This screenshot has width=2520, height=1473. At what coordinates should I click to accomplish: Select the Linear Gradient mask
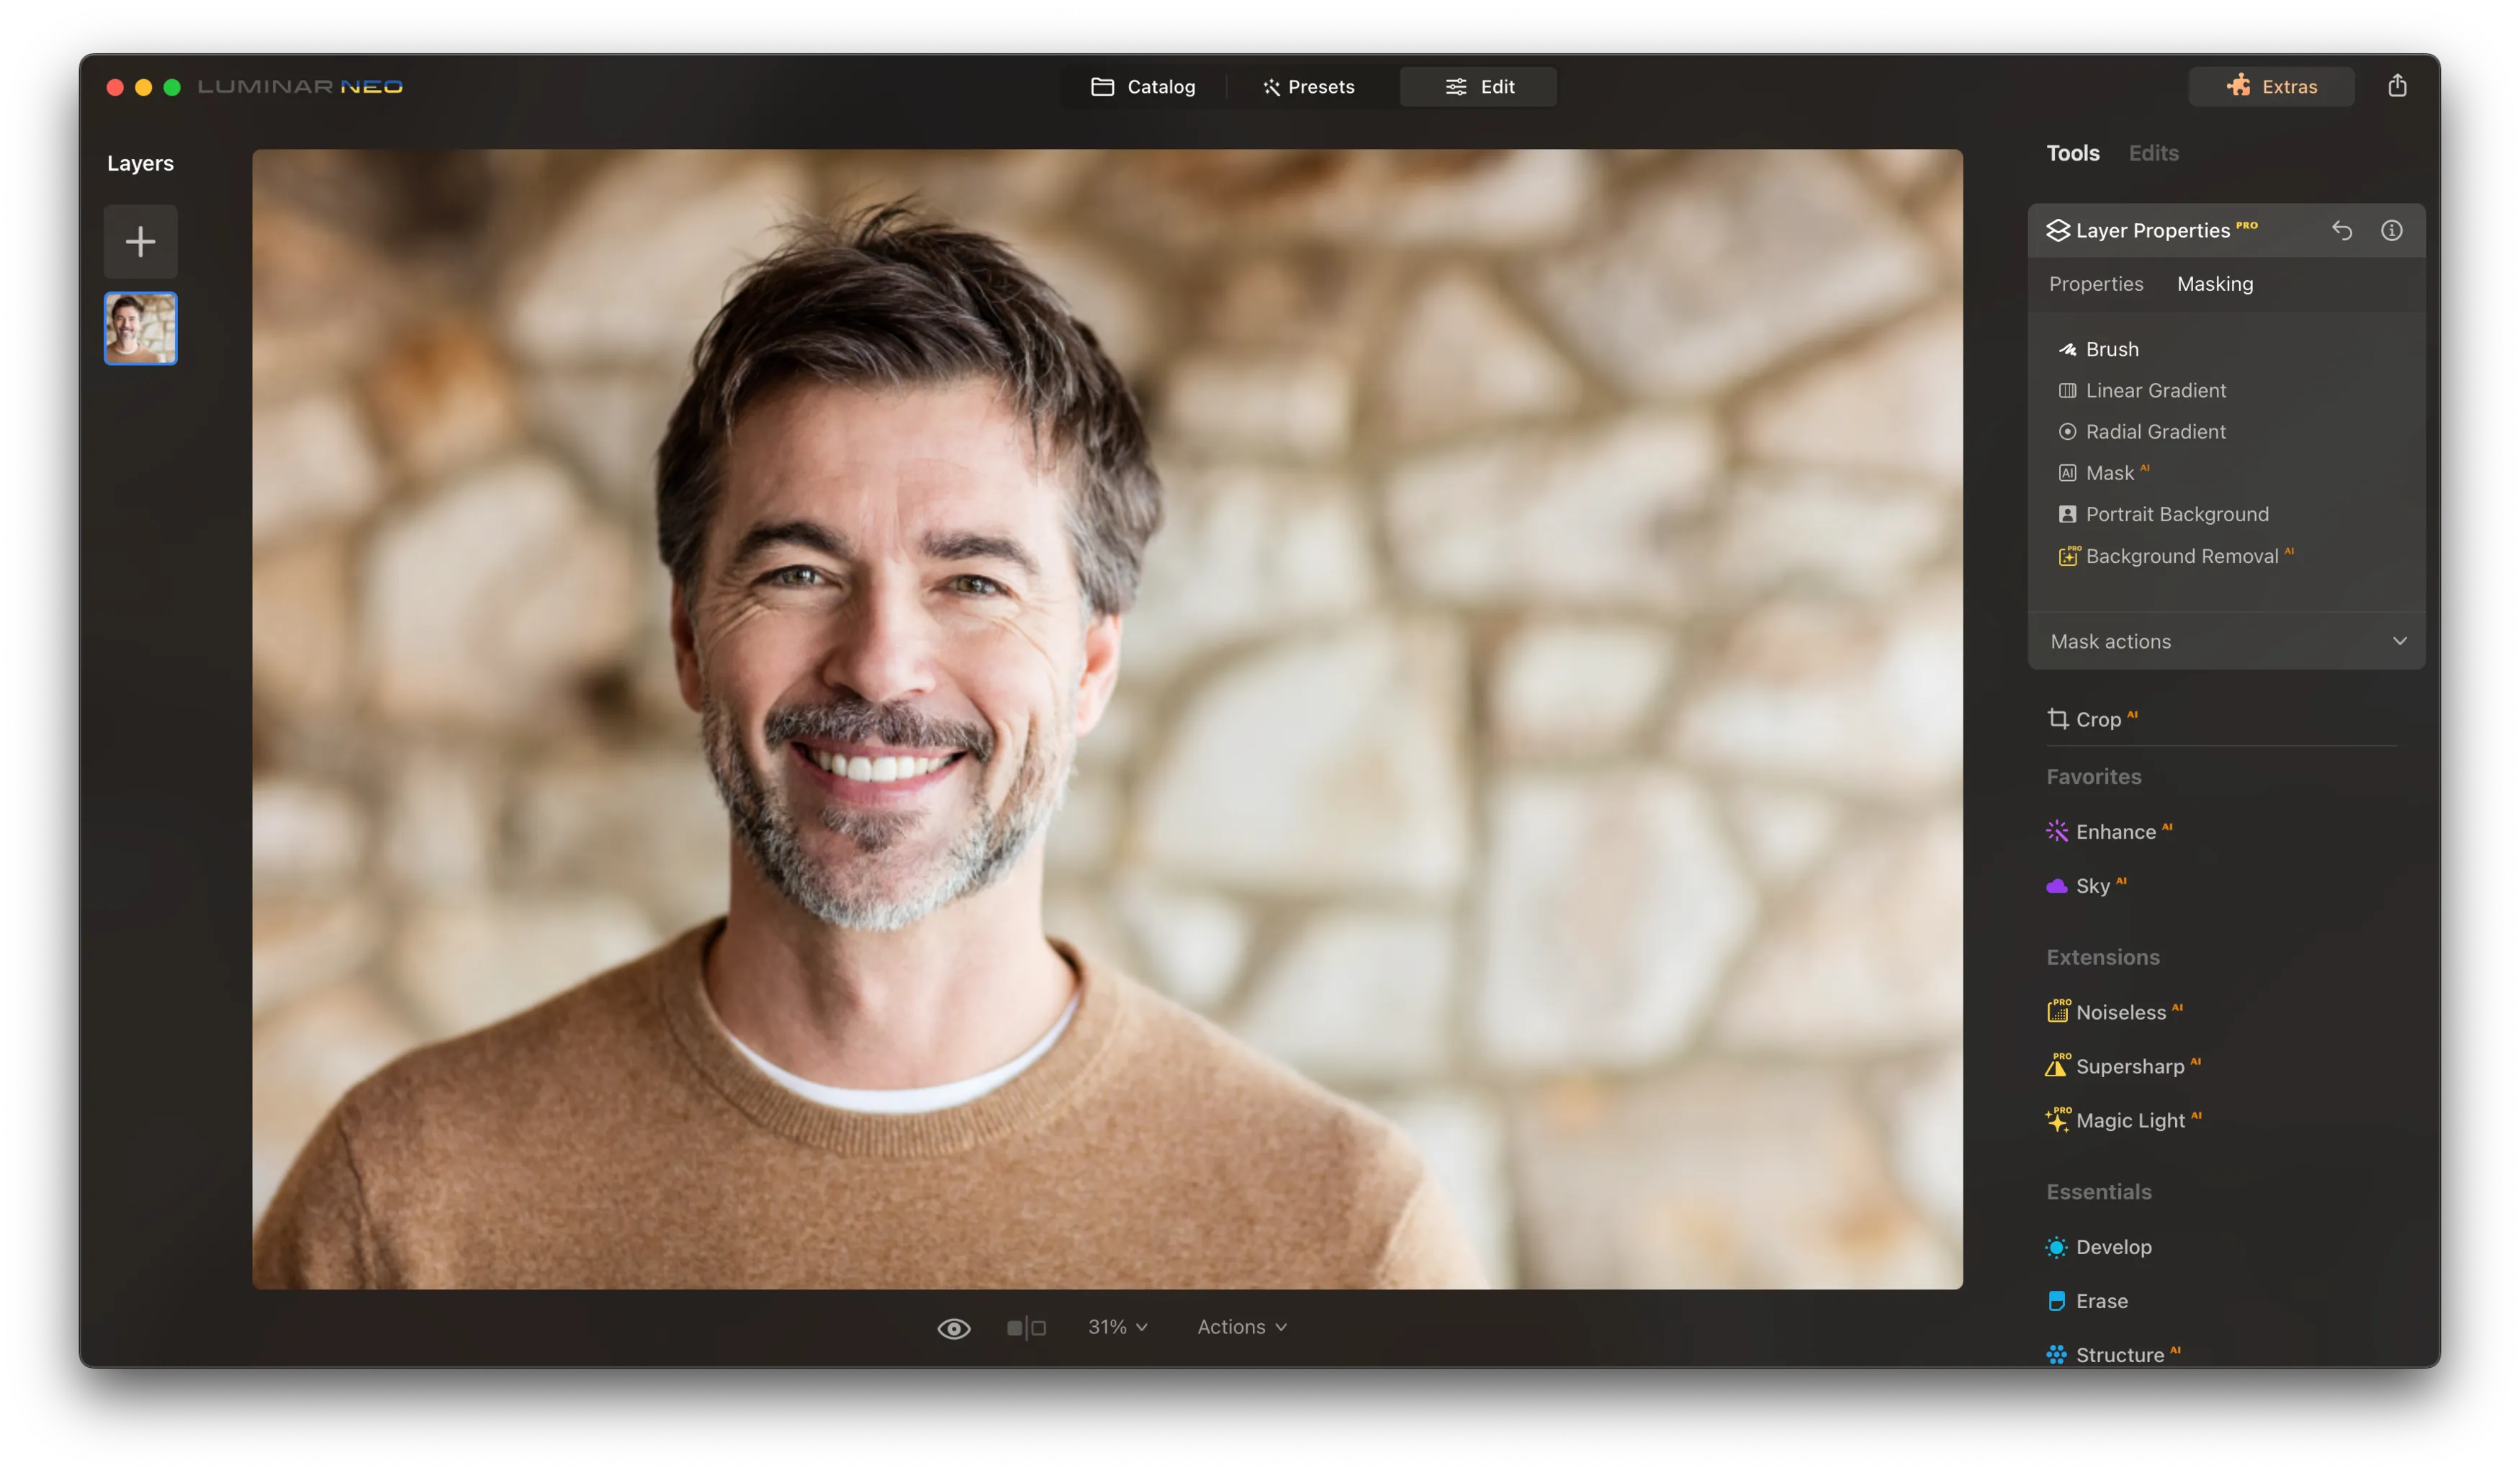point(2155,391)
